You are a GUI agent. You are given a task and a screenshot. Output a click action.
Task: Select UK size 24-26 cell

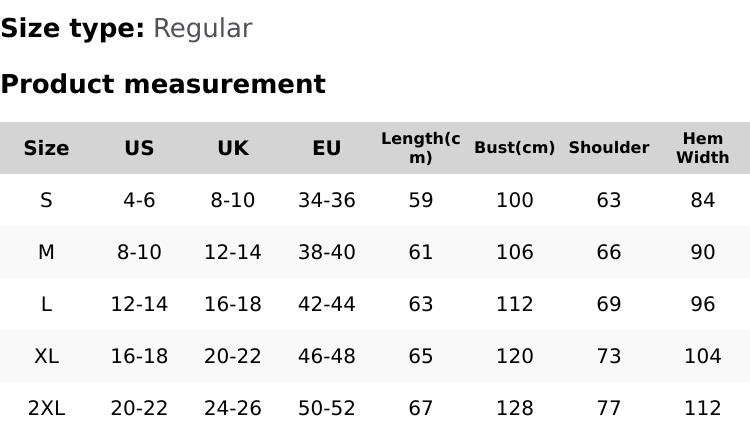point(233,409)
